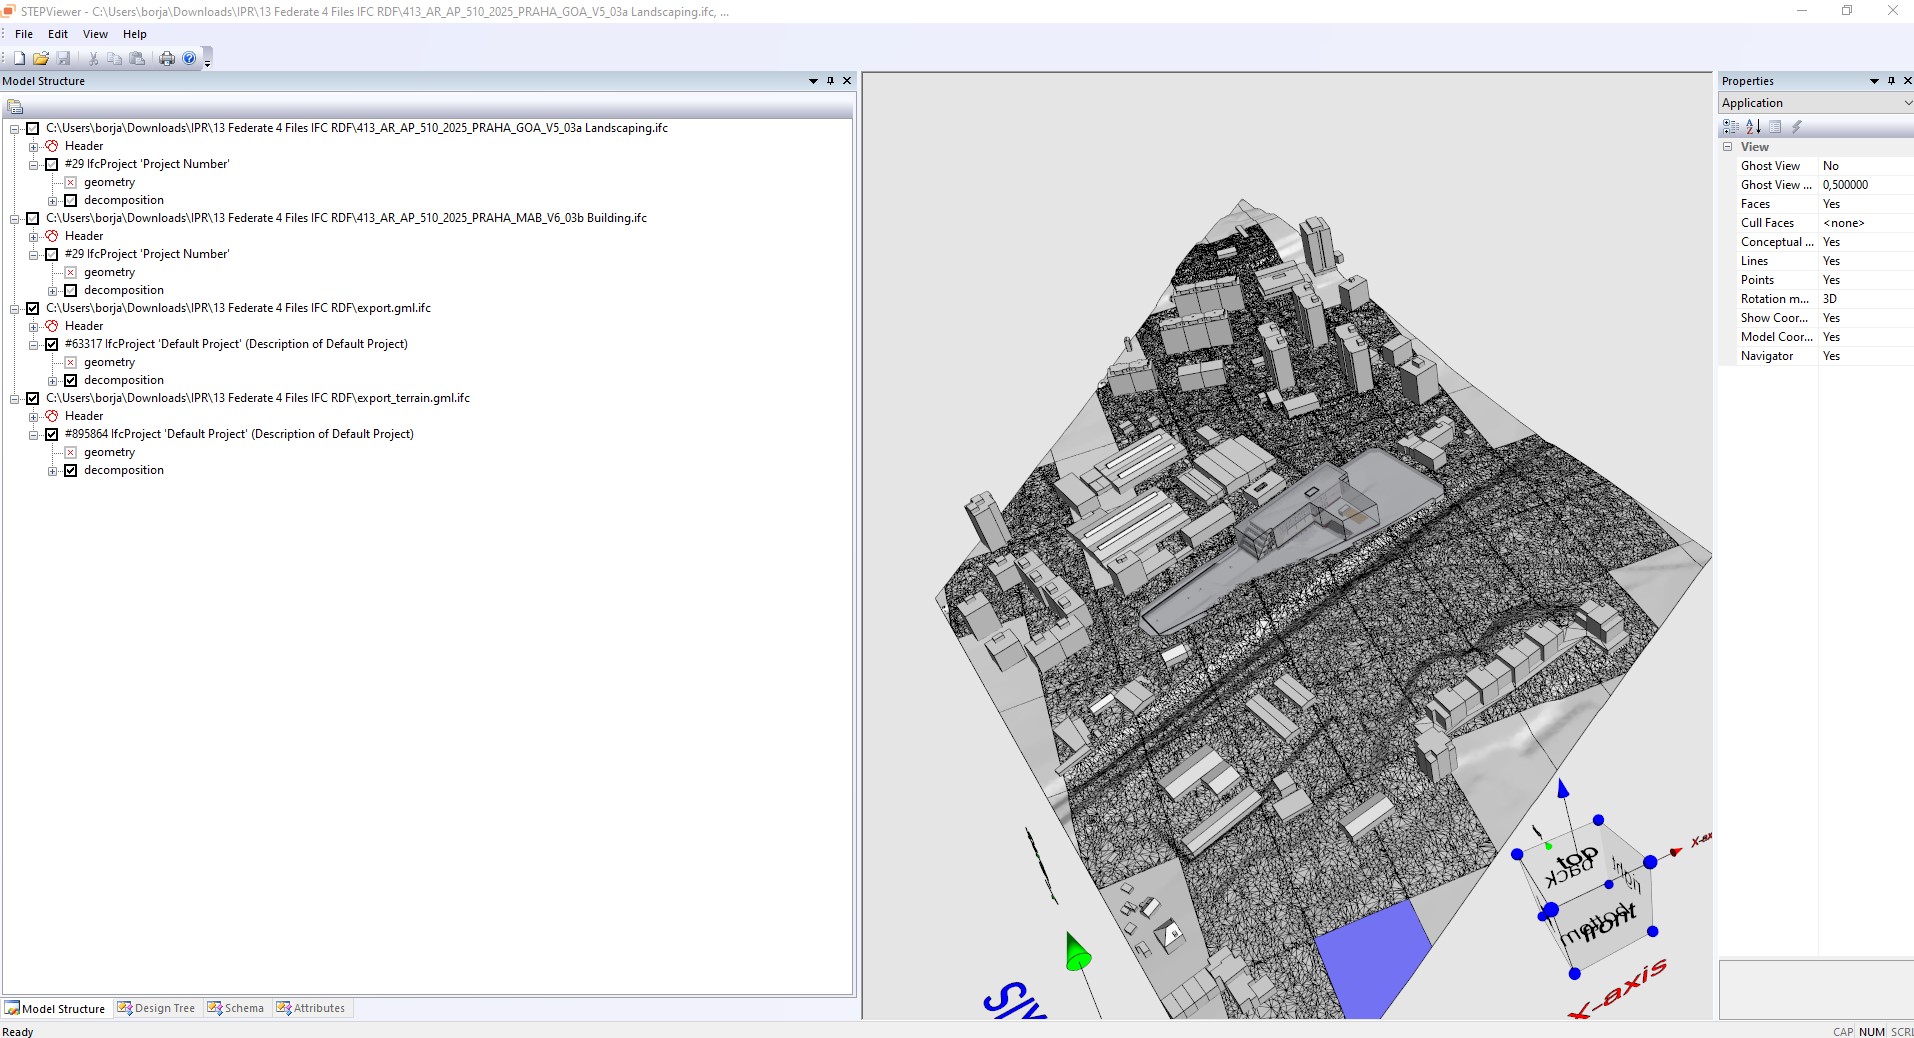Screen dimensions: 1914x1038
Task: Switch properties to categorized view
Action: (1731, 127)
